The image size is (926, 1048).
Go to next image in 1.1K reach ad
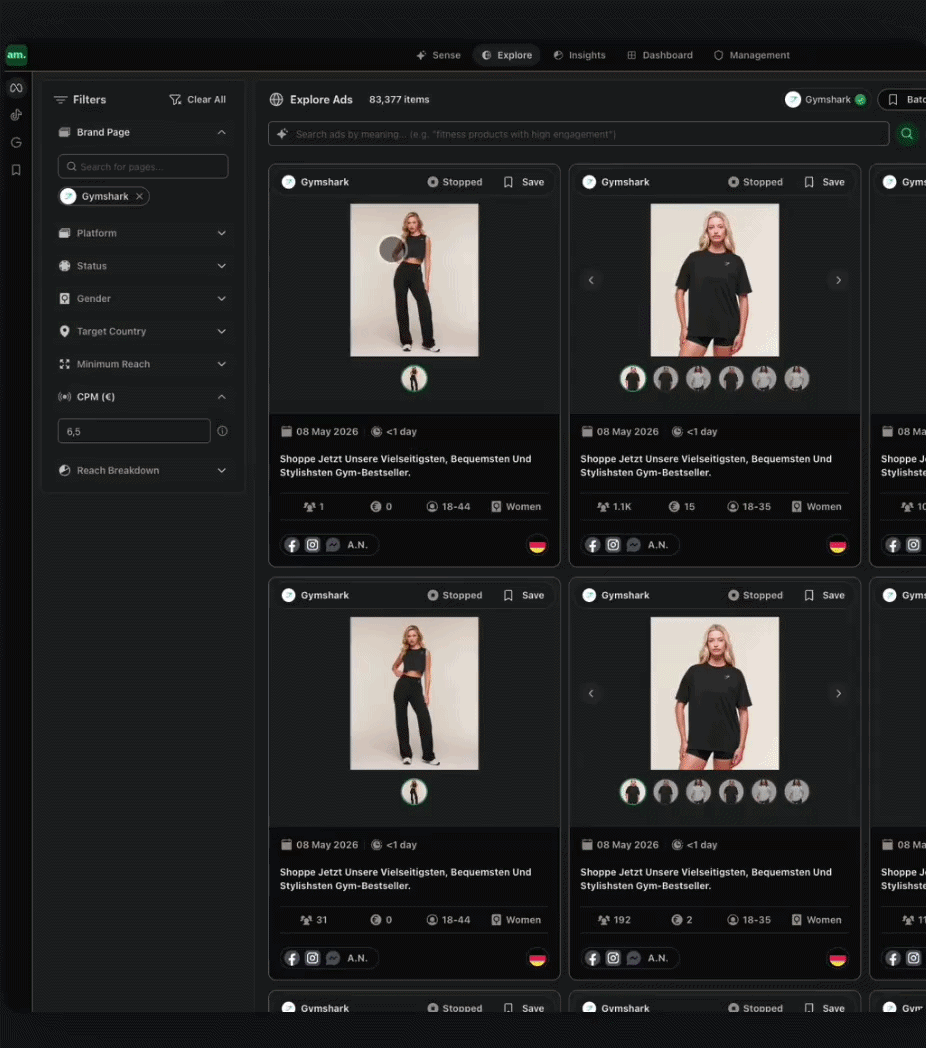[x=838, y=280]
